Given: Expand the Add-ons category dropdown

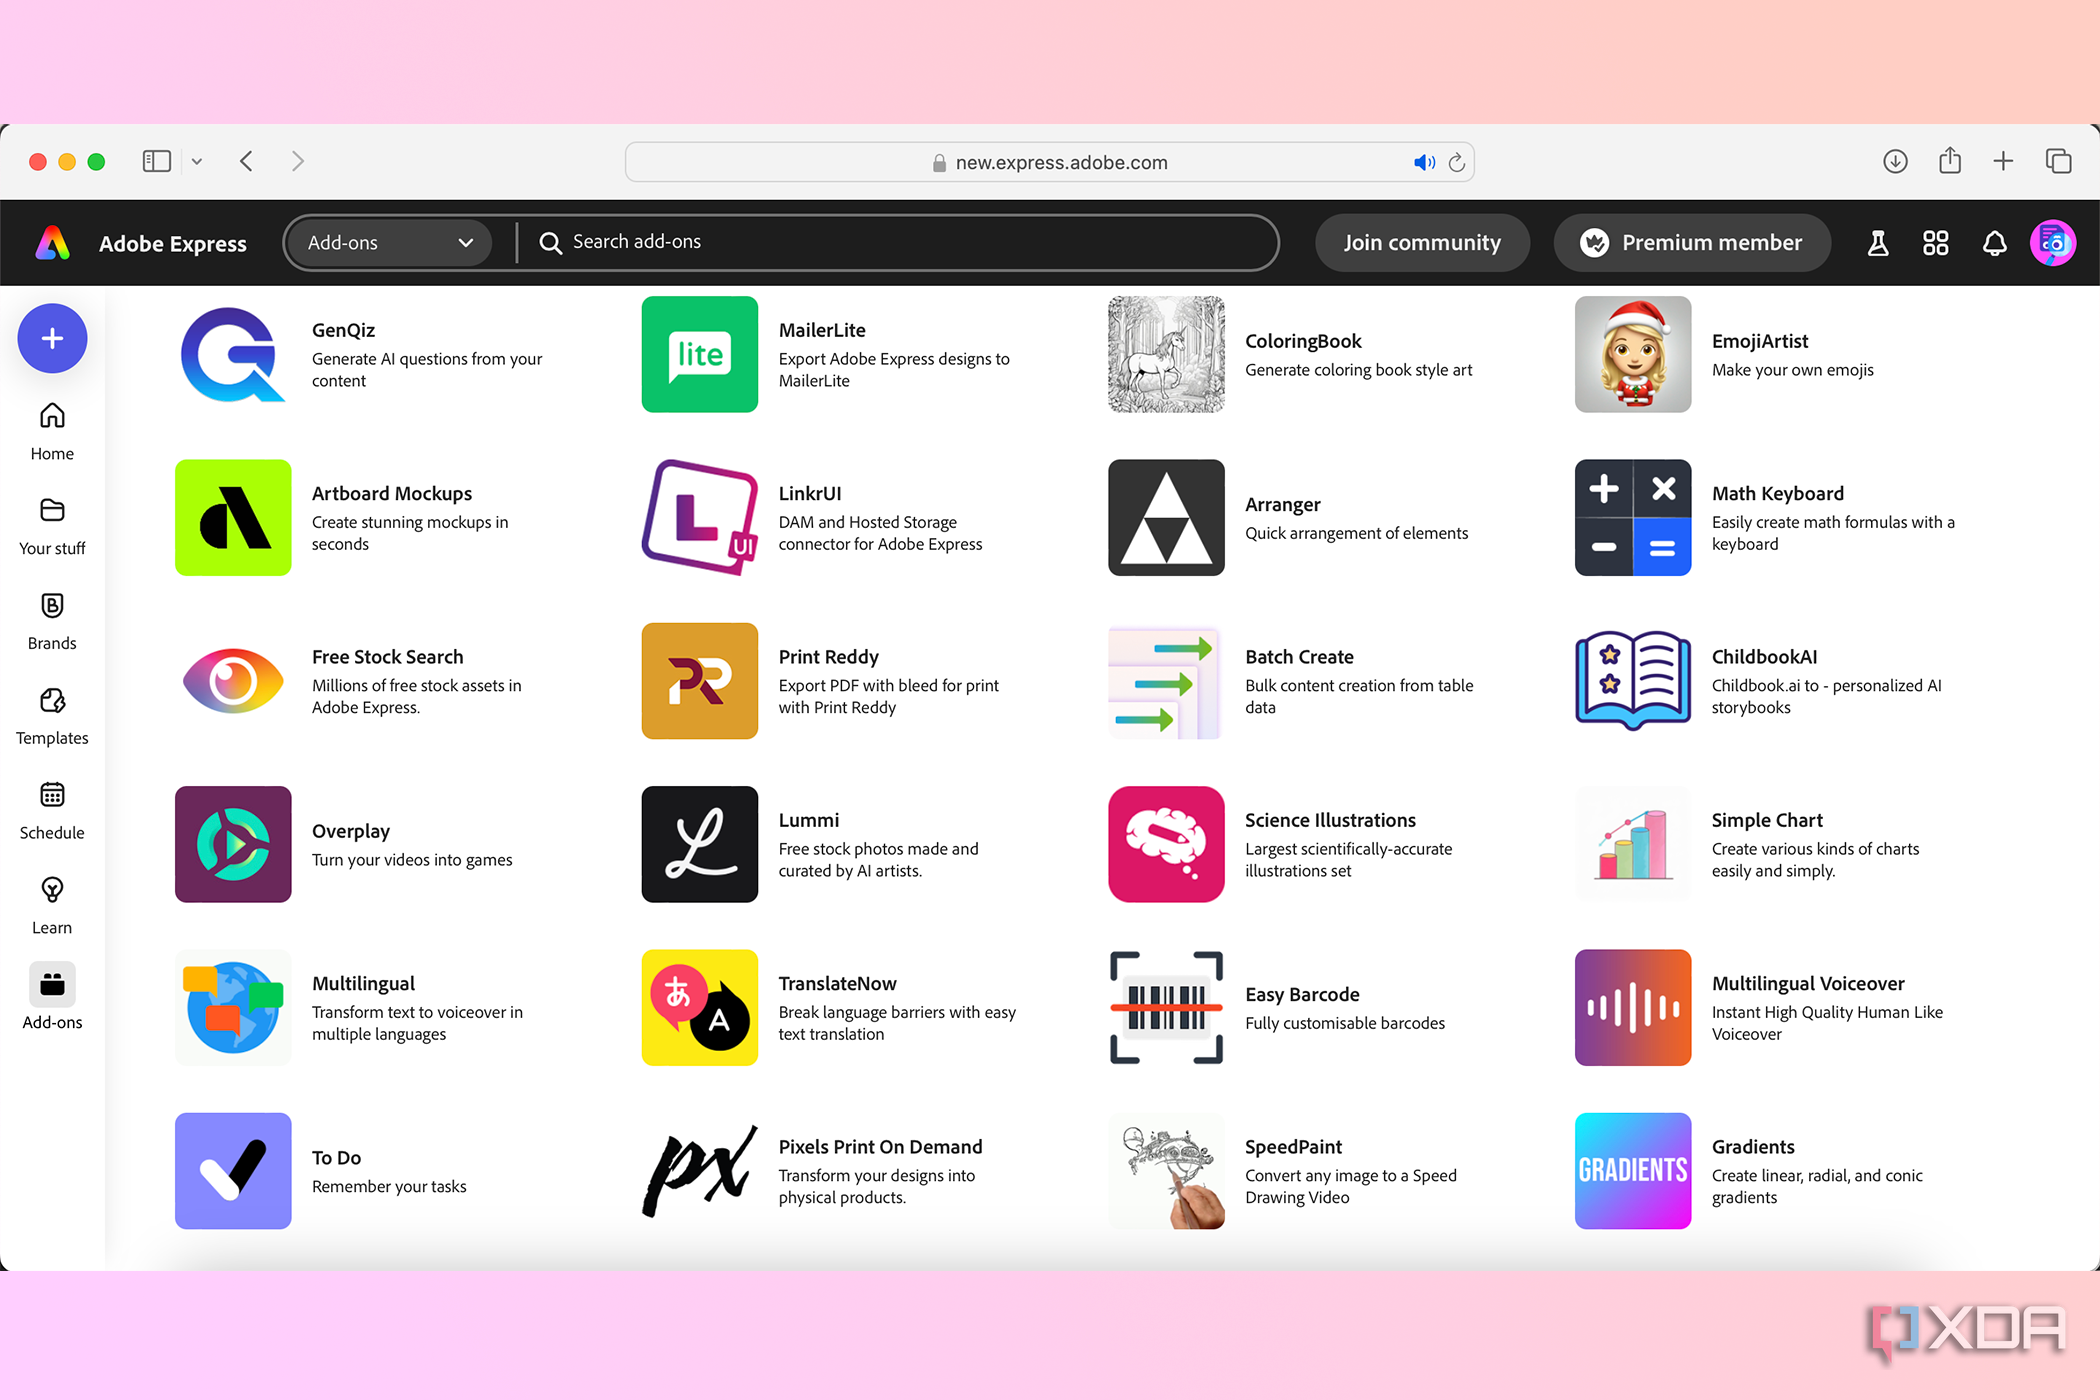Looking at the screenshot, I should [389, 243].
